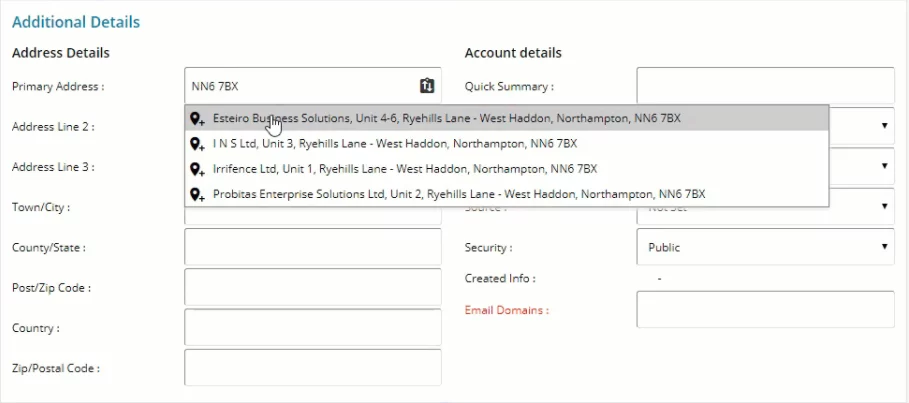The height and width of the screenshot is (403, 909).
Task: Select Probitas Enterprise Solutions Ltd, Unit 2 address
Action: click(507, 194)
